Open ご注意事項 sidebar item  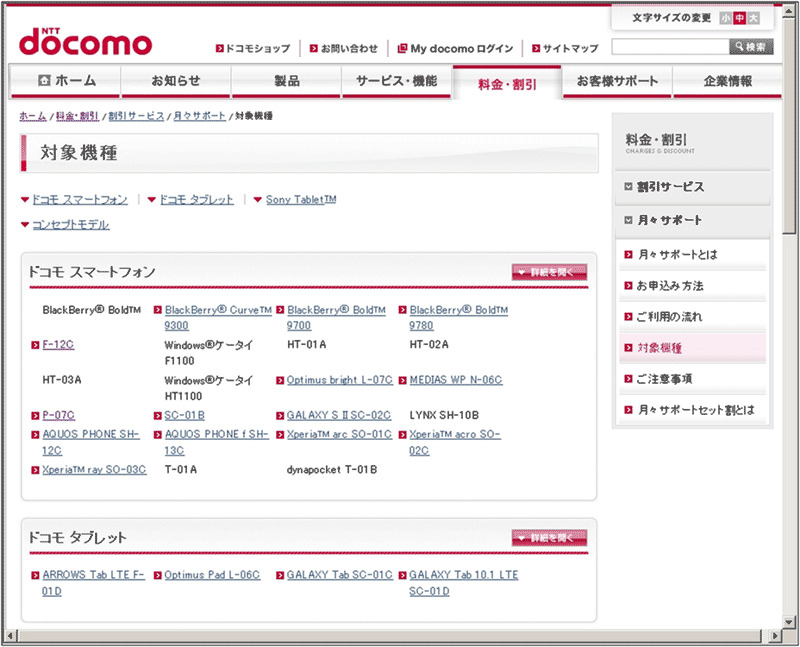[x=692, y=379]
